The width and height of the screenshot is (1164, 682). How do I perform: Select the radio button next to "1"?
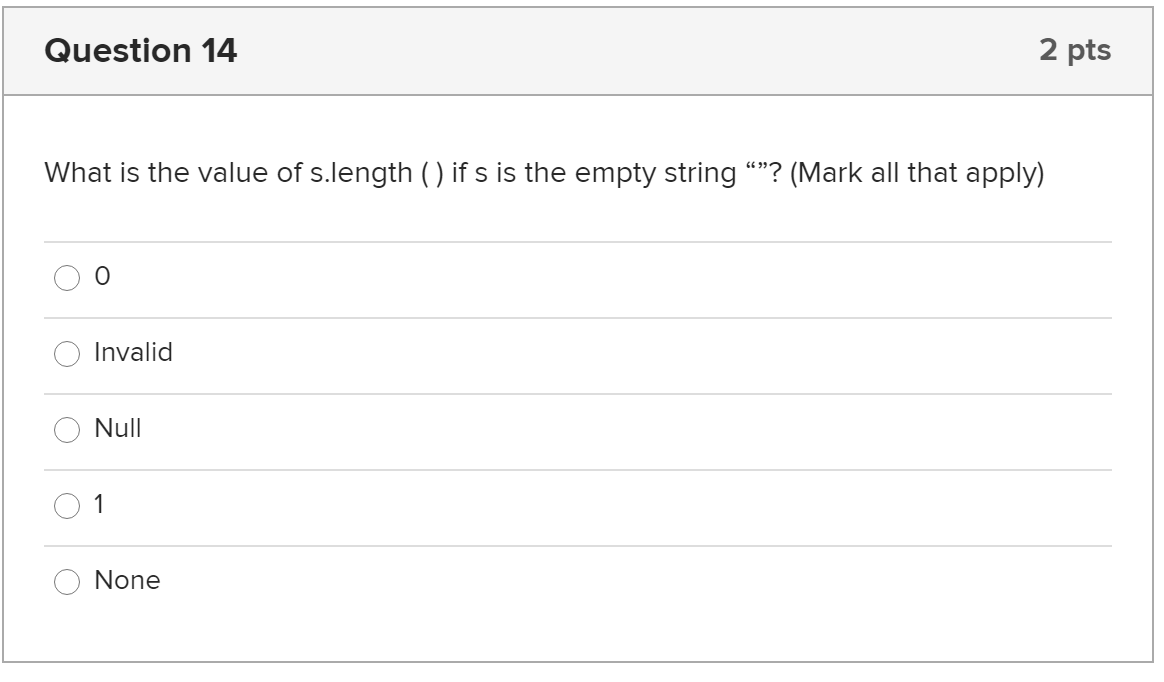point(66,504)
